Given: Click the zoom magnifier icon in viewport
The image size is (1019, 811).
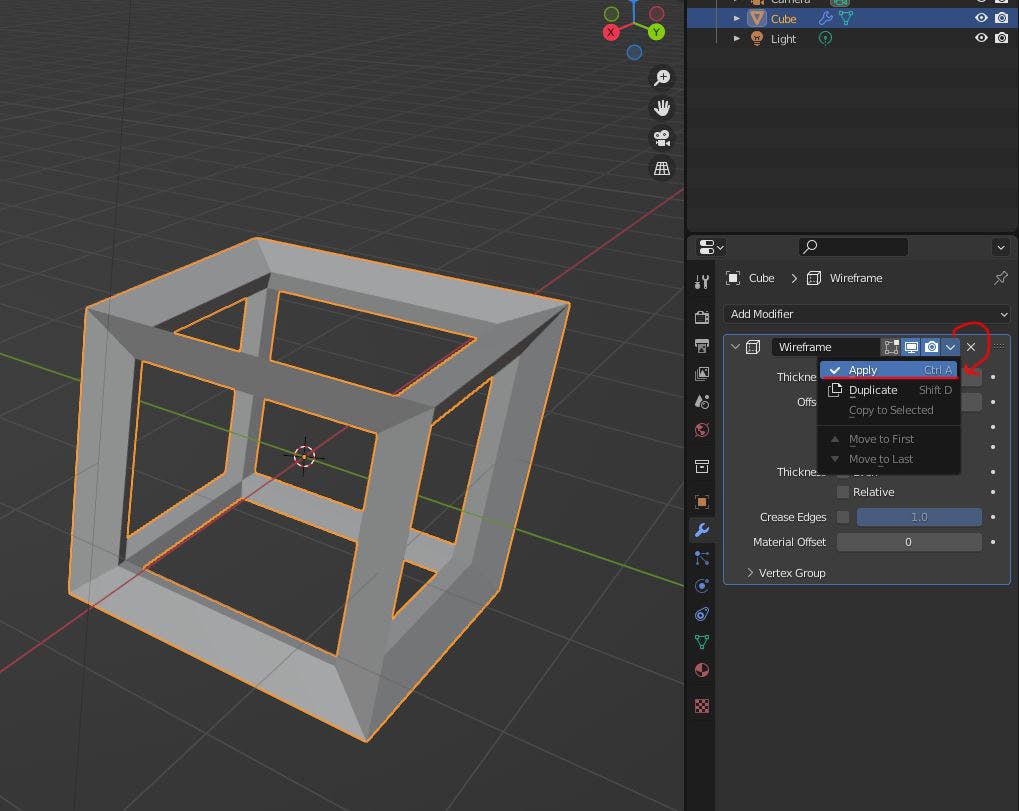Looking at the screenshot, I should (x=661, y=77).
